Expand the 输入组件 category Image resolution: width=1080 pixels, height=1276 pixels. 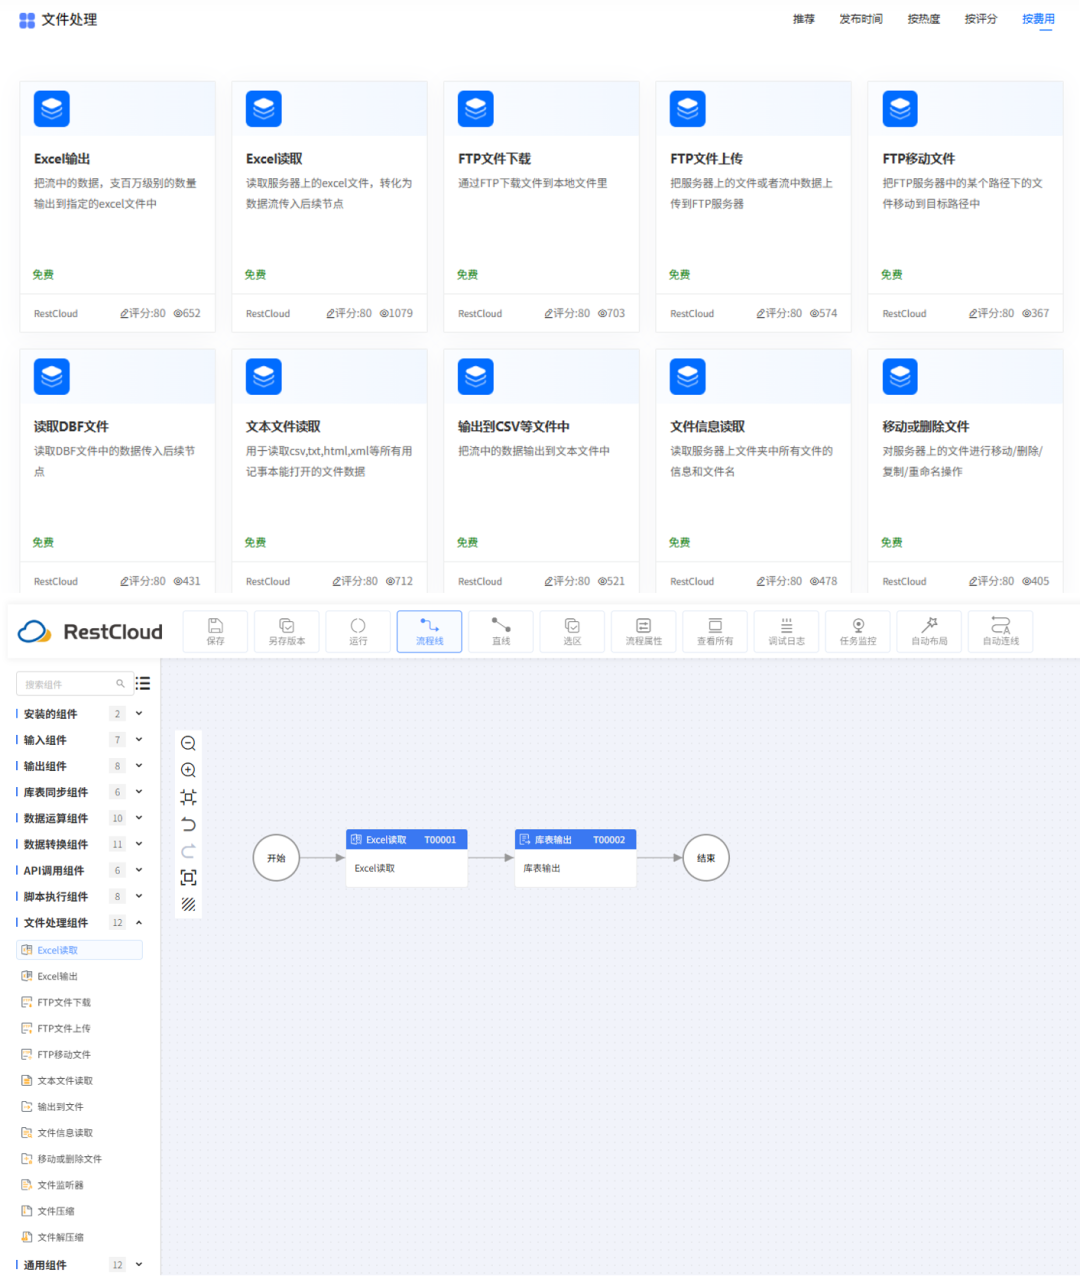tap(139, 740)
